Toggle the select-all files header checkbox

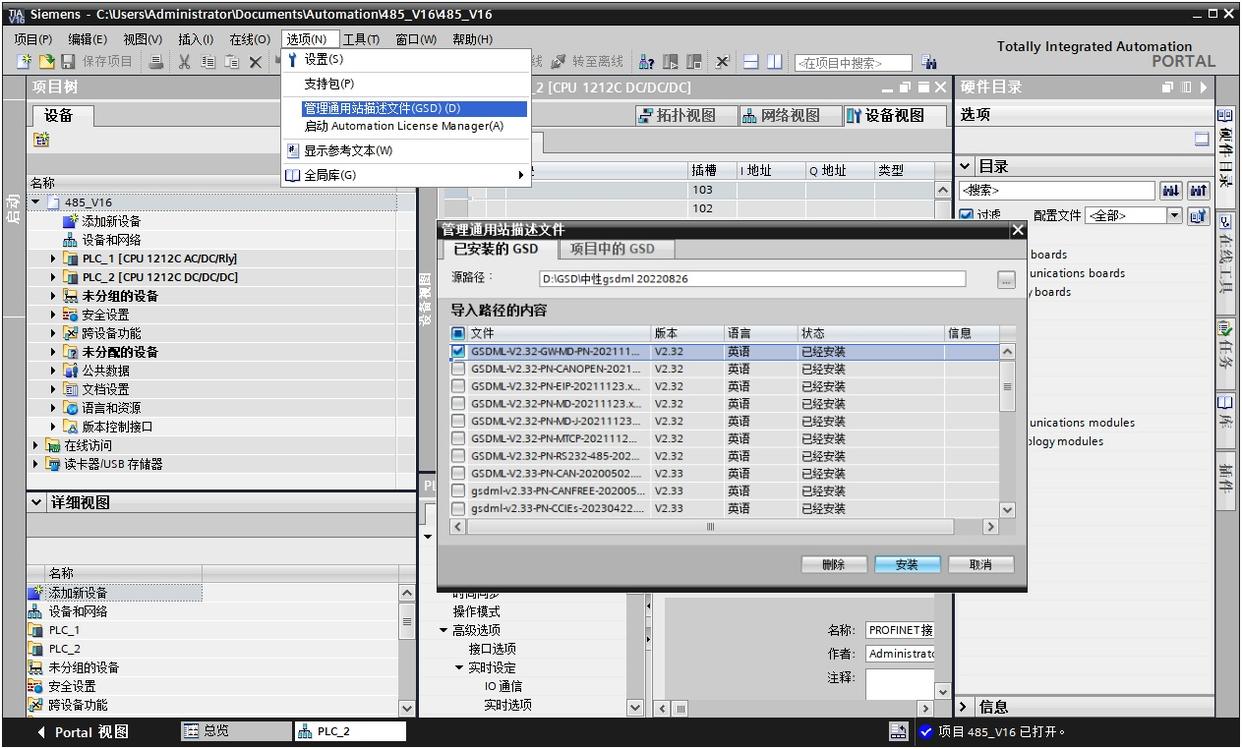pos(458,333)
